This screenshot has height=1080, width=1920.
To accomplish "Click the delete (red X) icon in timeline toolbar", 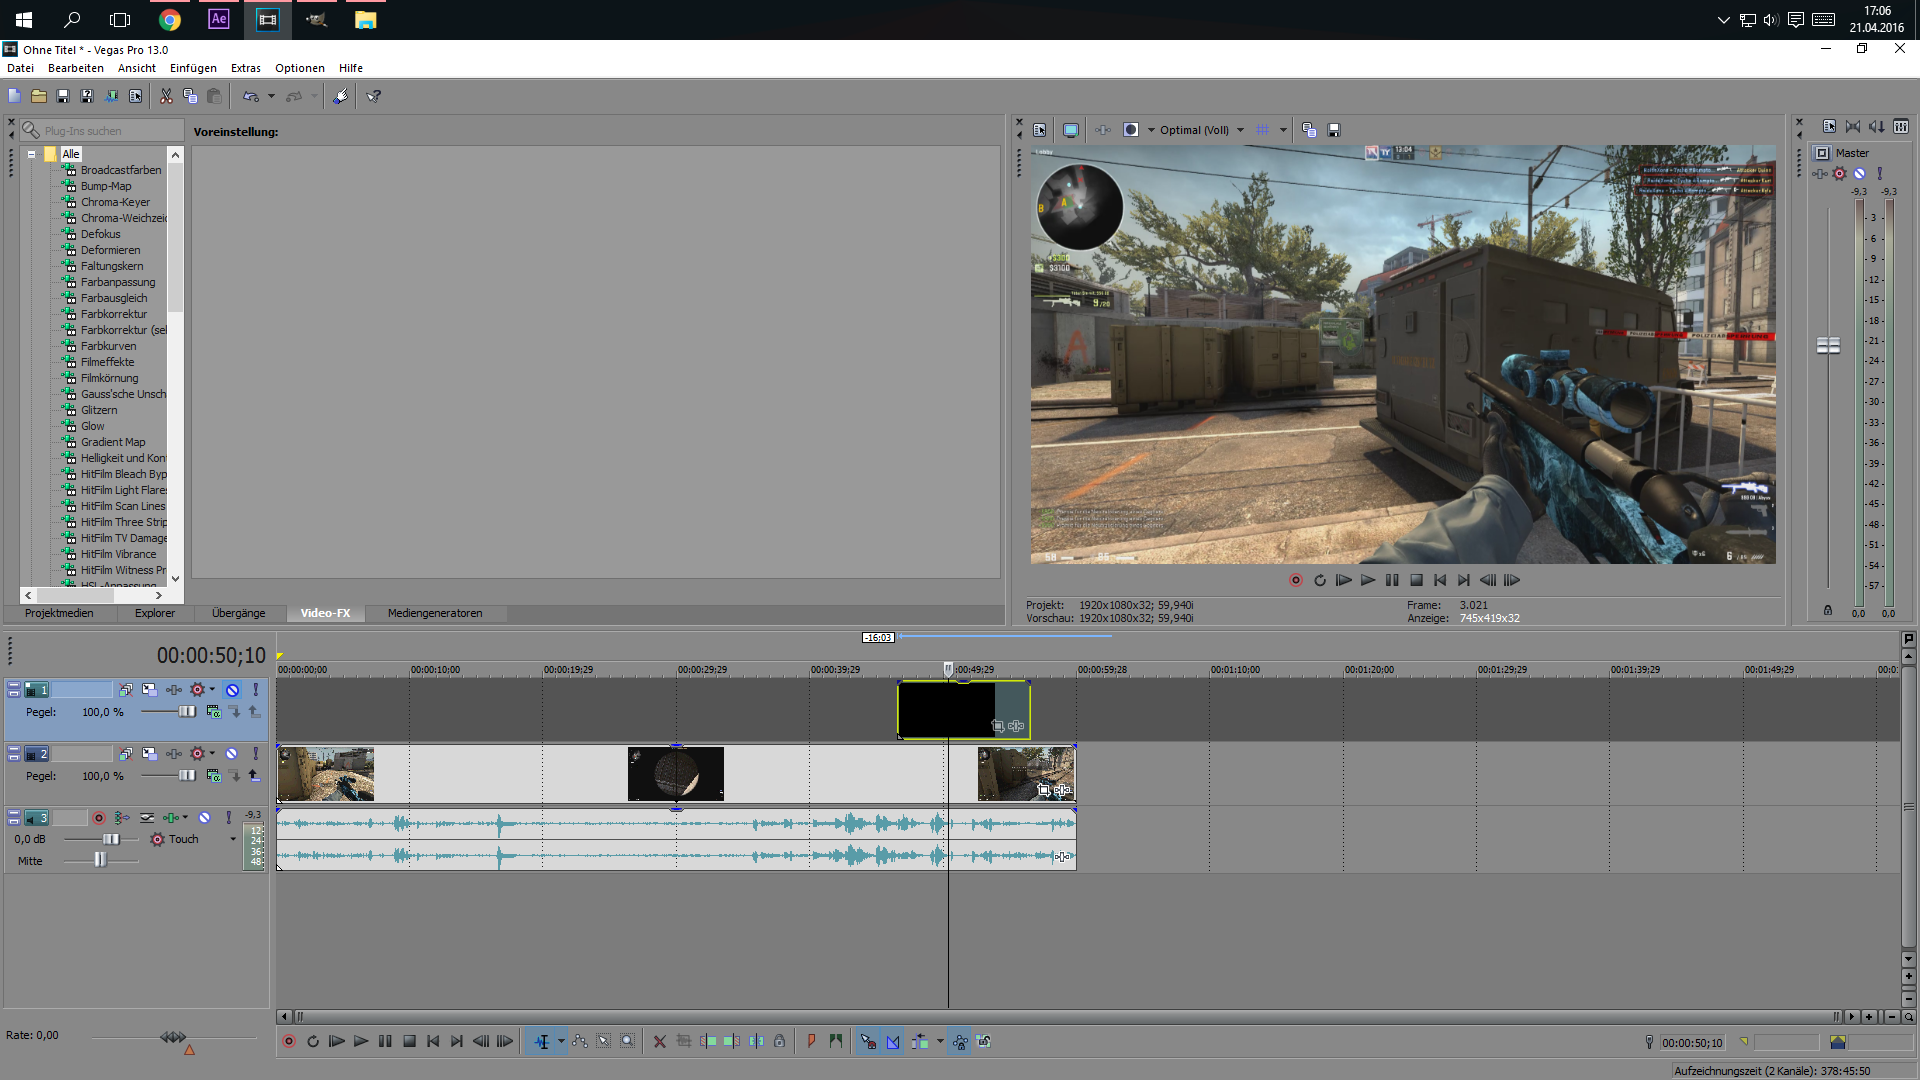I will point(660,1042).
